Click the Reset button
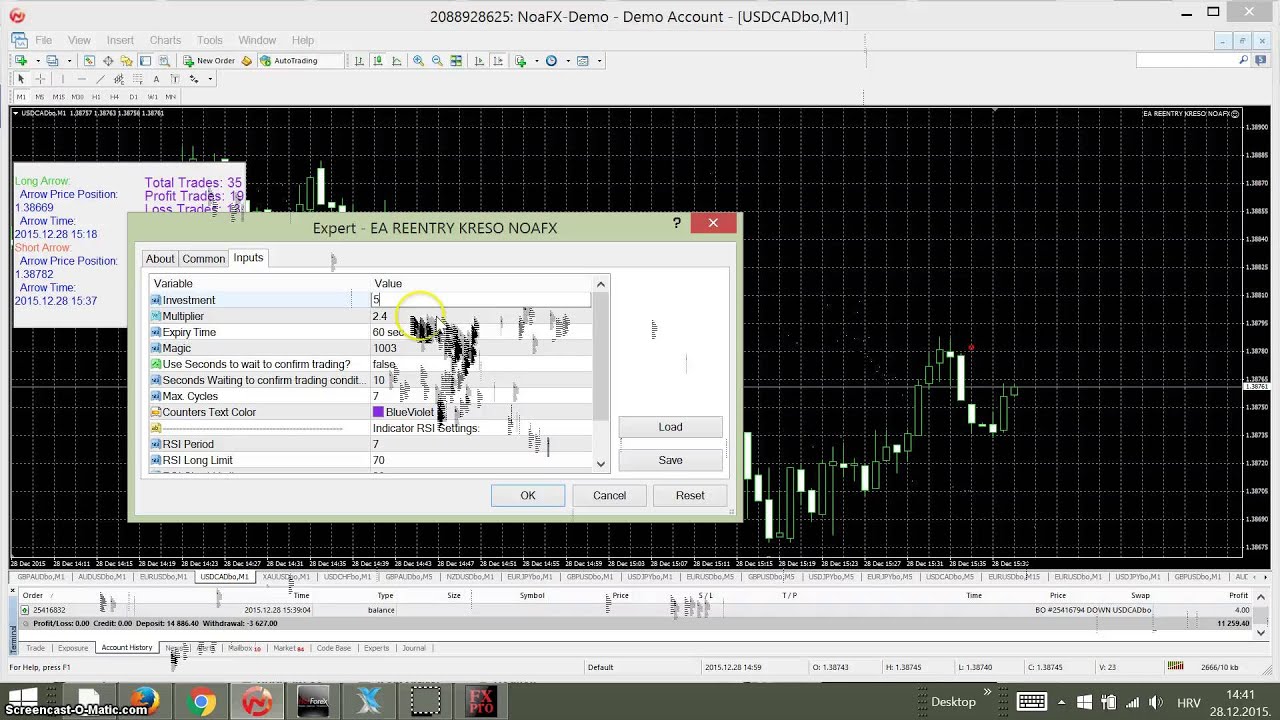 690,495
